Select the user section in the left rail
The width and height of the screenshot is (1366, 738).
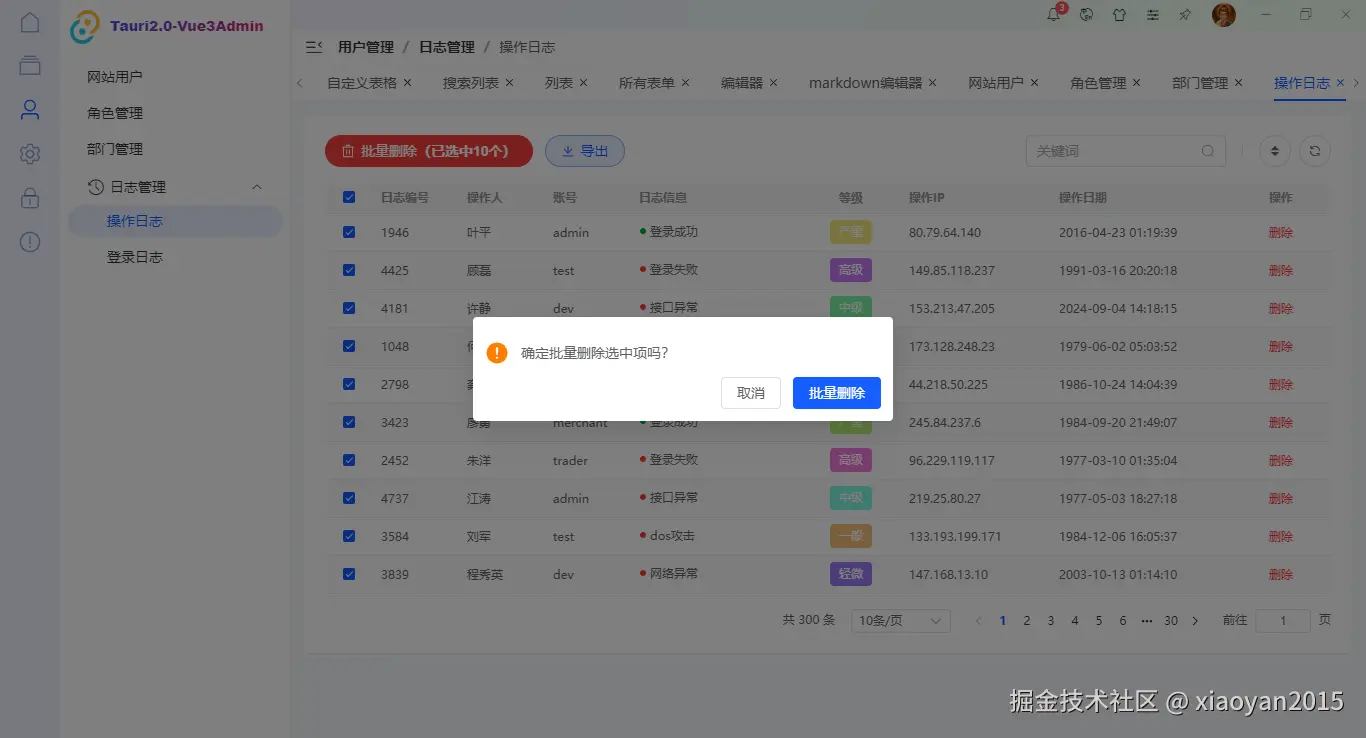29,112
